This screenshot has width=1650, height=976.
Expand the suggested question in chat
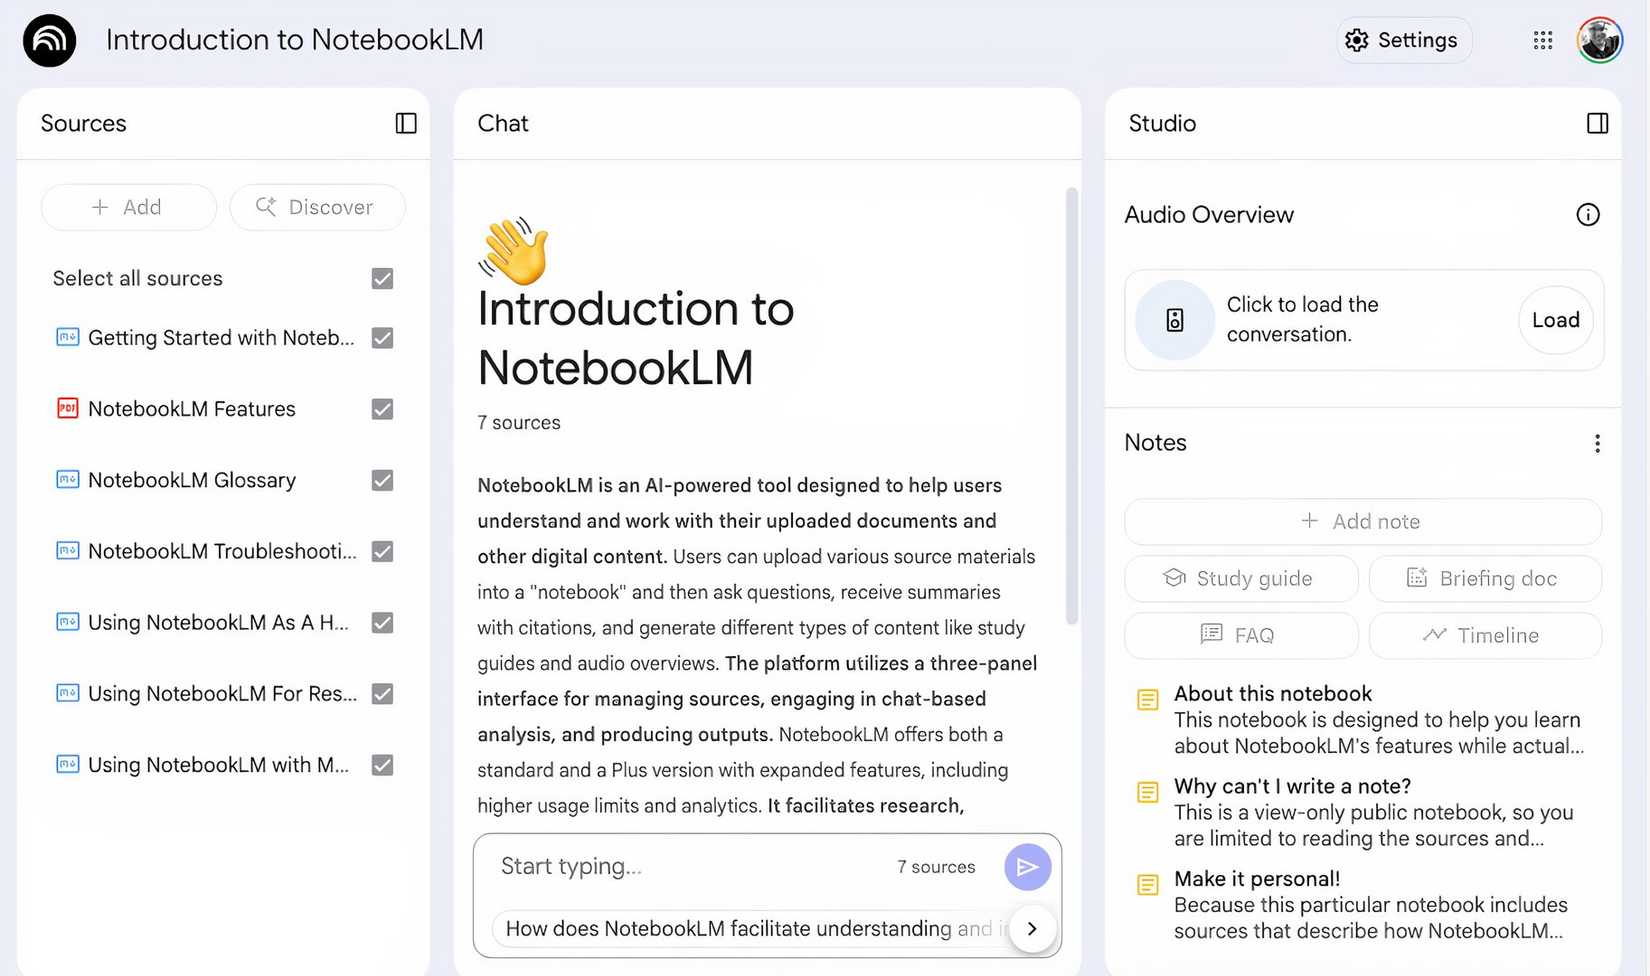(x=1032, y=928)
